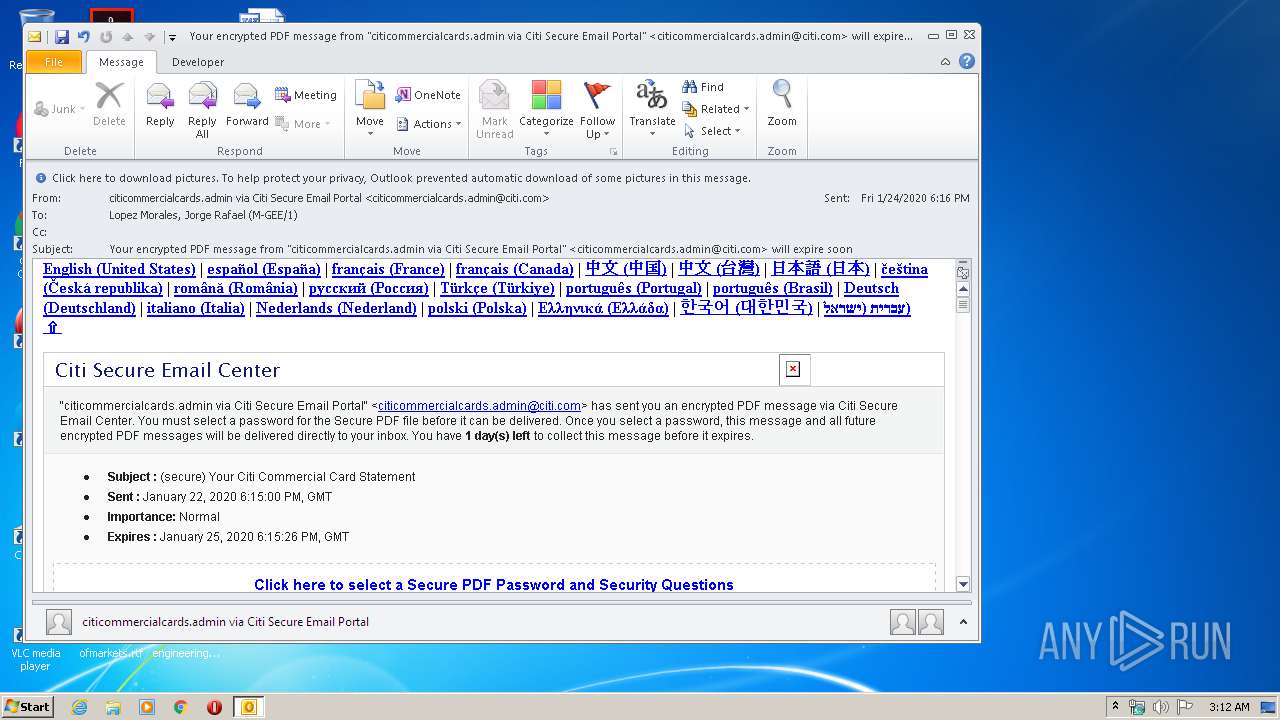
Task: Expand the People Pane chevron
Action: tap(963, 622)
